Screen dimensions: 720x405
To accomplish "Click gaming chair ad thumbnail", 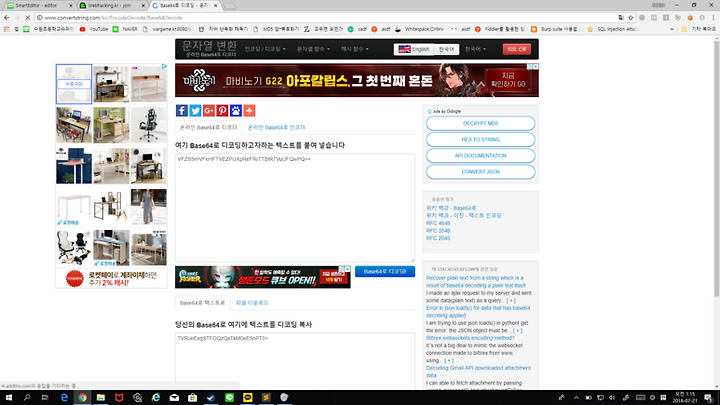I will (149, 125).
